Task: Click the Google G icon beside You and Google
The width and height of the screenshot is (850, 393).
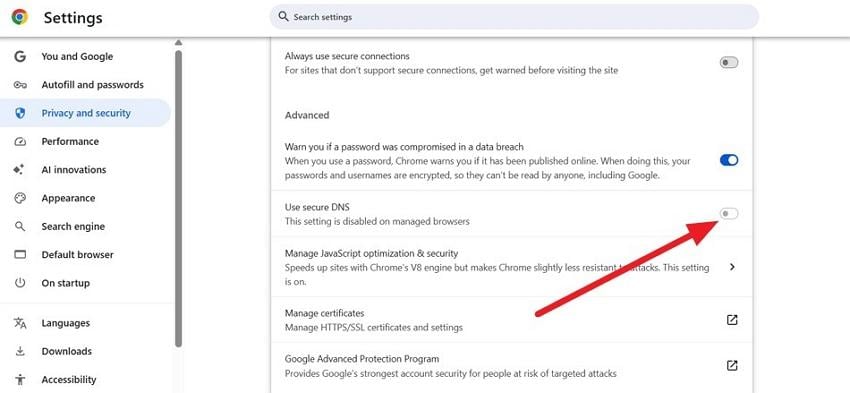Action: click(20, 56)
